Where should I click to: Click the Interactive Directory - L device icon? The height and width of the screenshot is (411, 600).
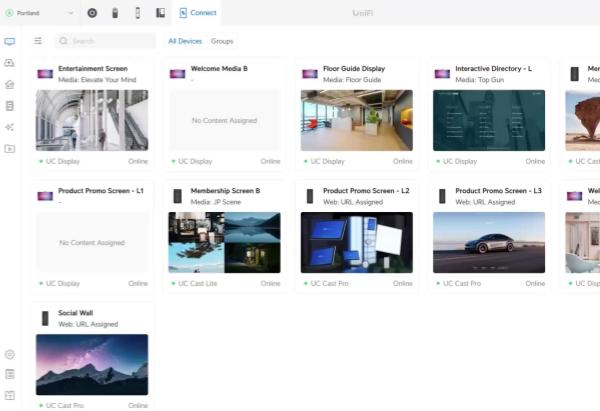[x=442, y=73]
